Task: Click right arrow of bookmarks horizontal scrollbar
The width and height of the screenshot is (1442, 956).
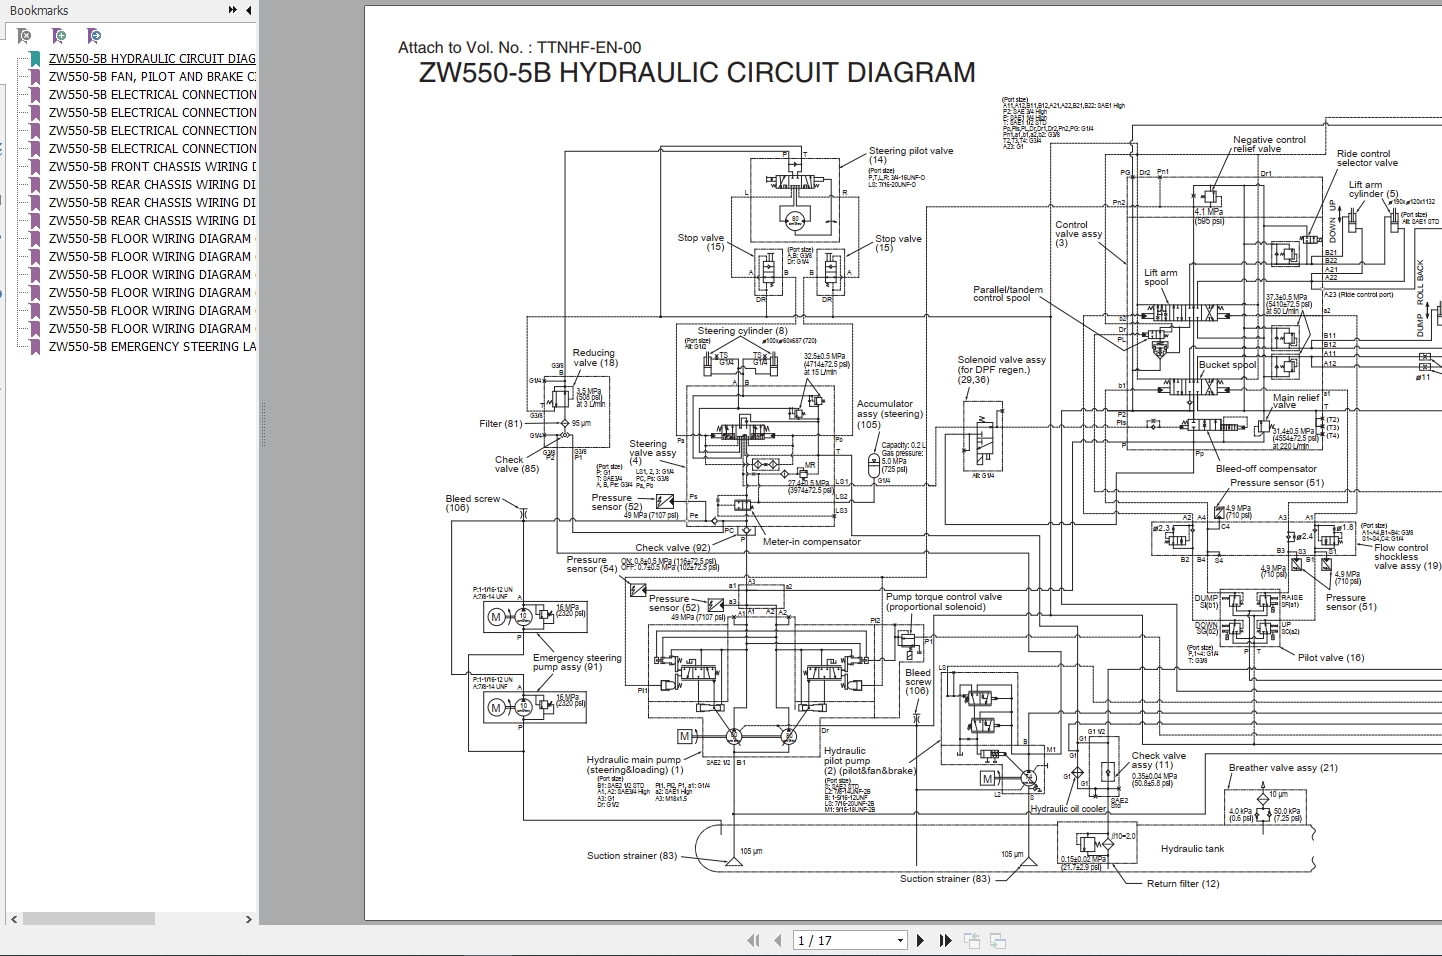Action: [x=249, y=919]
